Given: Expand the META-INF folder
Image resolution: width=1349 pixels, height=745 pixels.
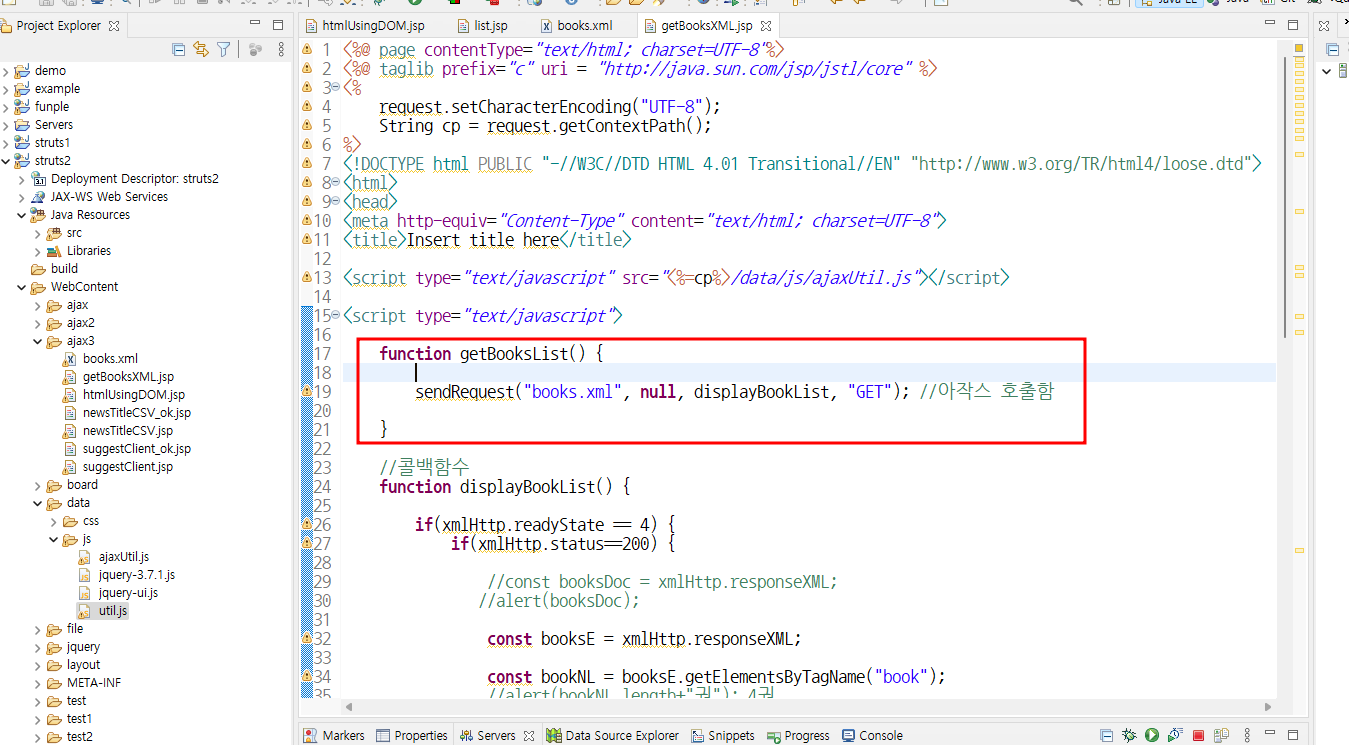Looking at the screenshot, I should (38, 683).
